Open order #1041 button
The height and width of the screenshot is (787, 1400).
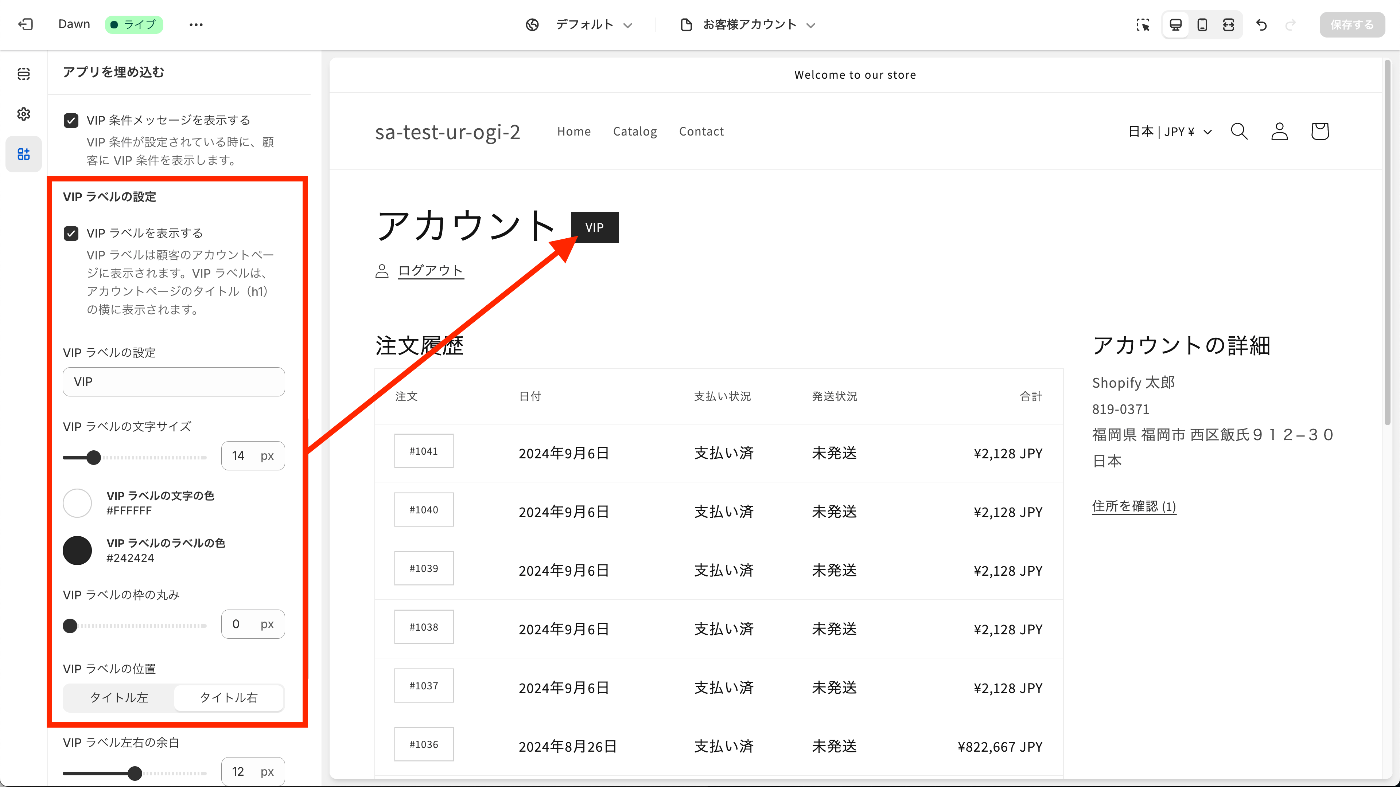[x=424, y=451]
